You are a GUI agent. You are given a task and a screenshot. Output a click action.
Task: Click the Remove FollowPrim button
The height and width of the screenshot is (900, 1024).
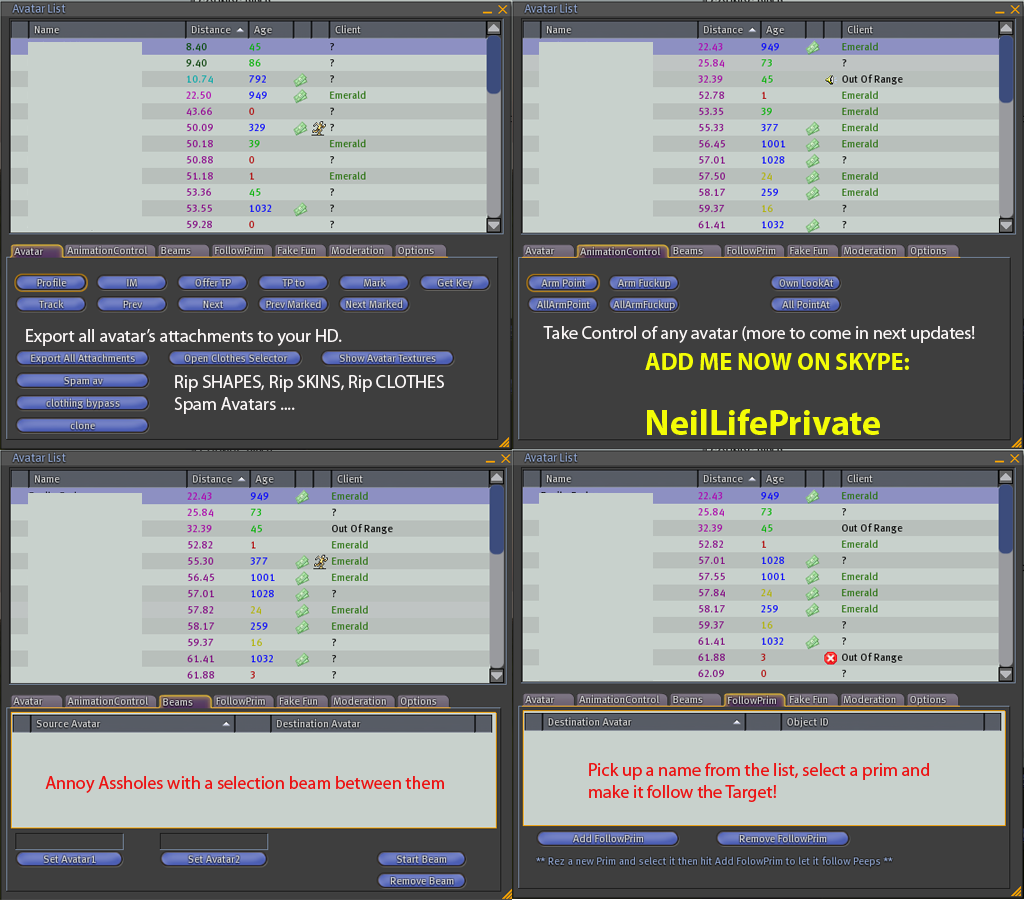pyautogui.click(x=782, y=838)
